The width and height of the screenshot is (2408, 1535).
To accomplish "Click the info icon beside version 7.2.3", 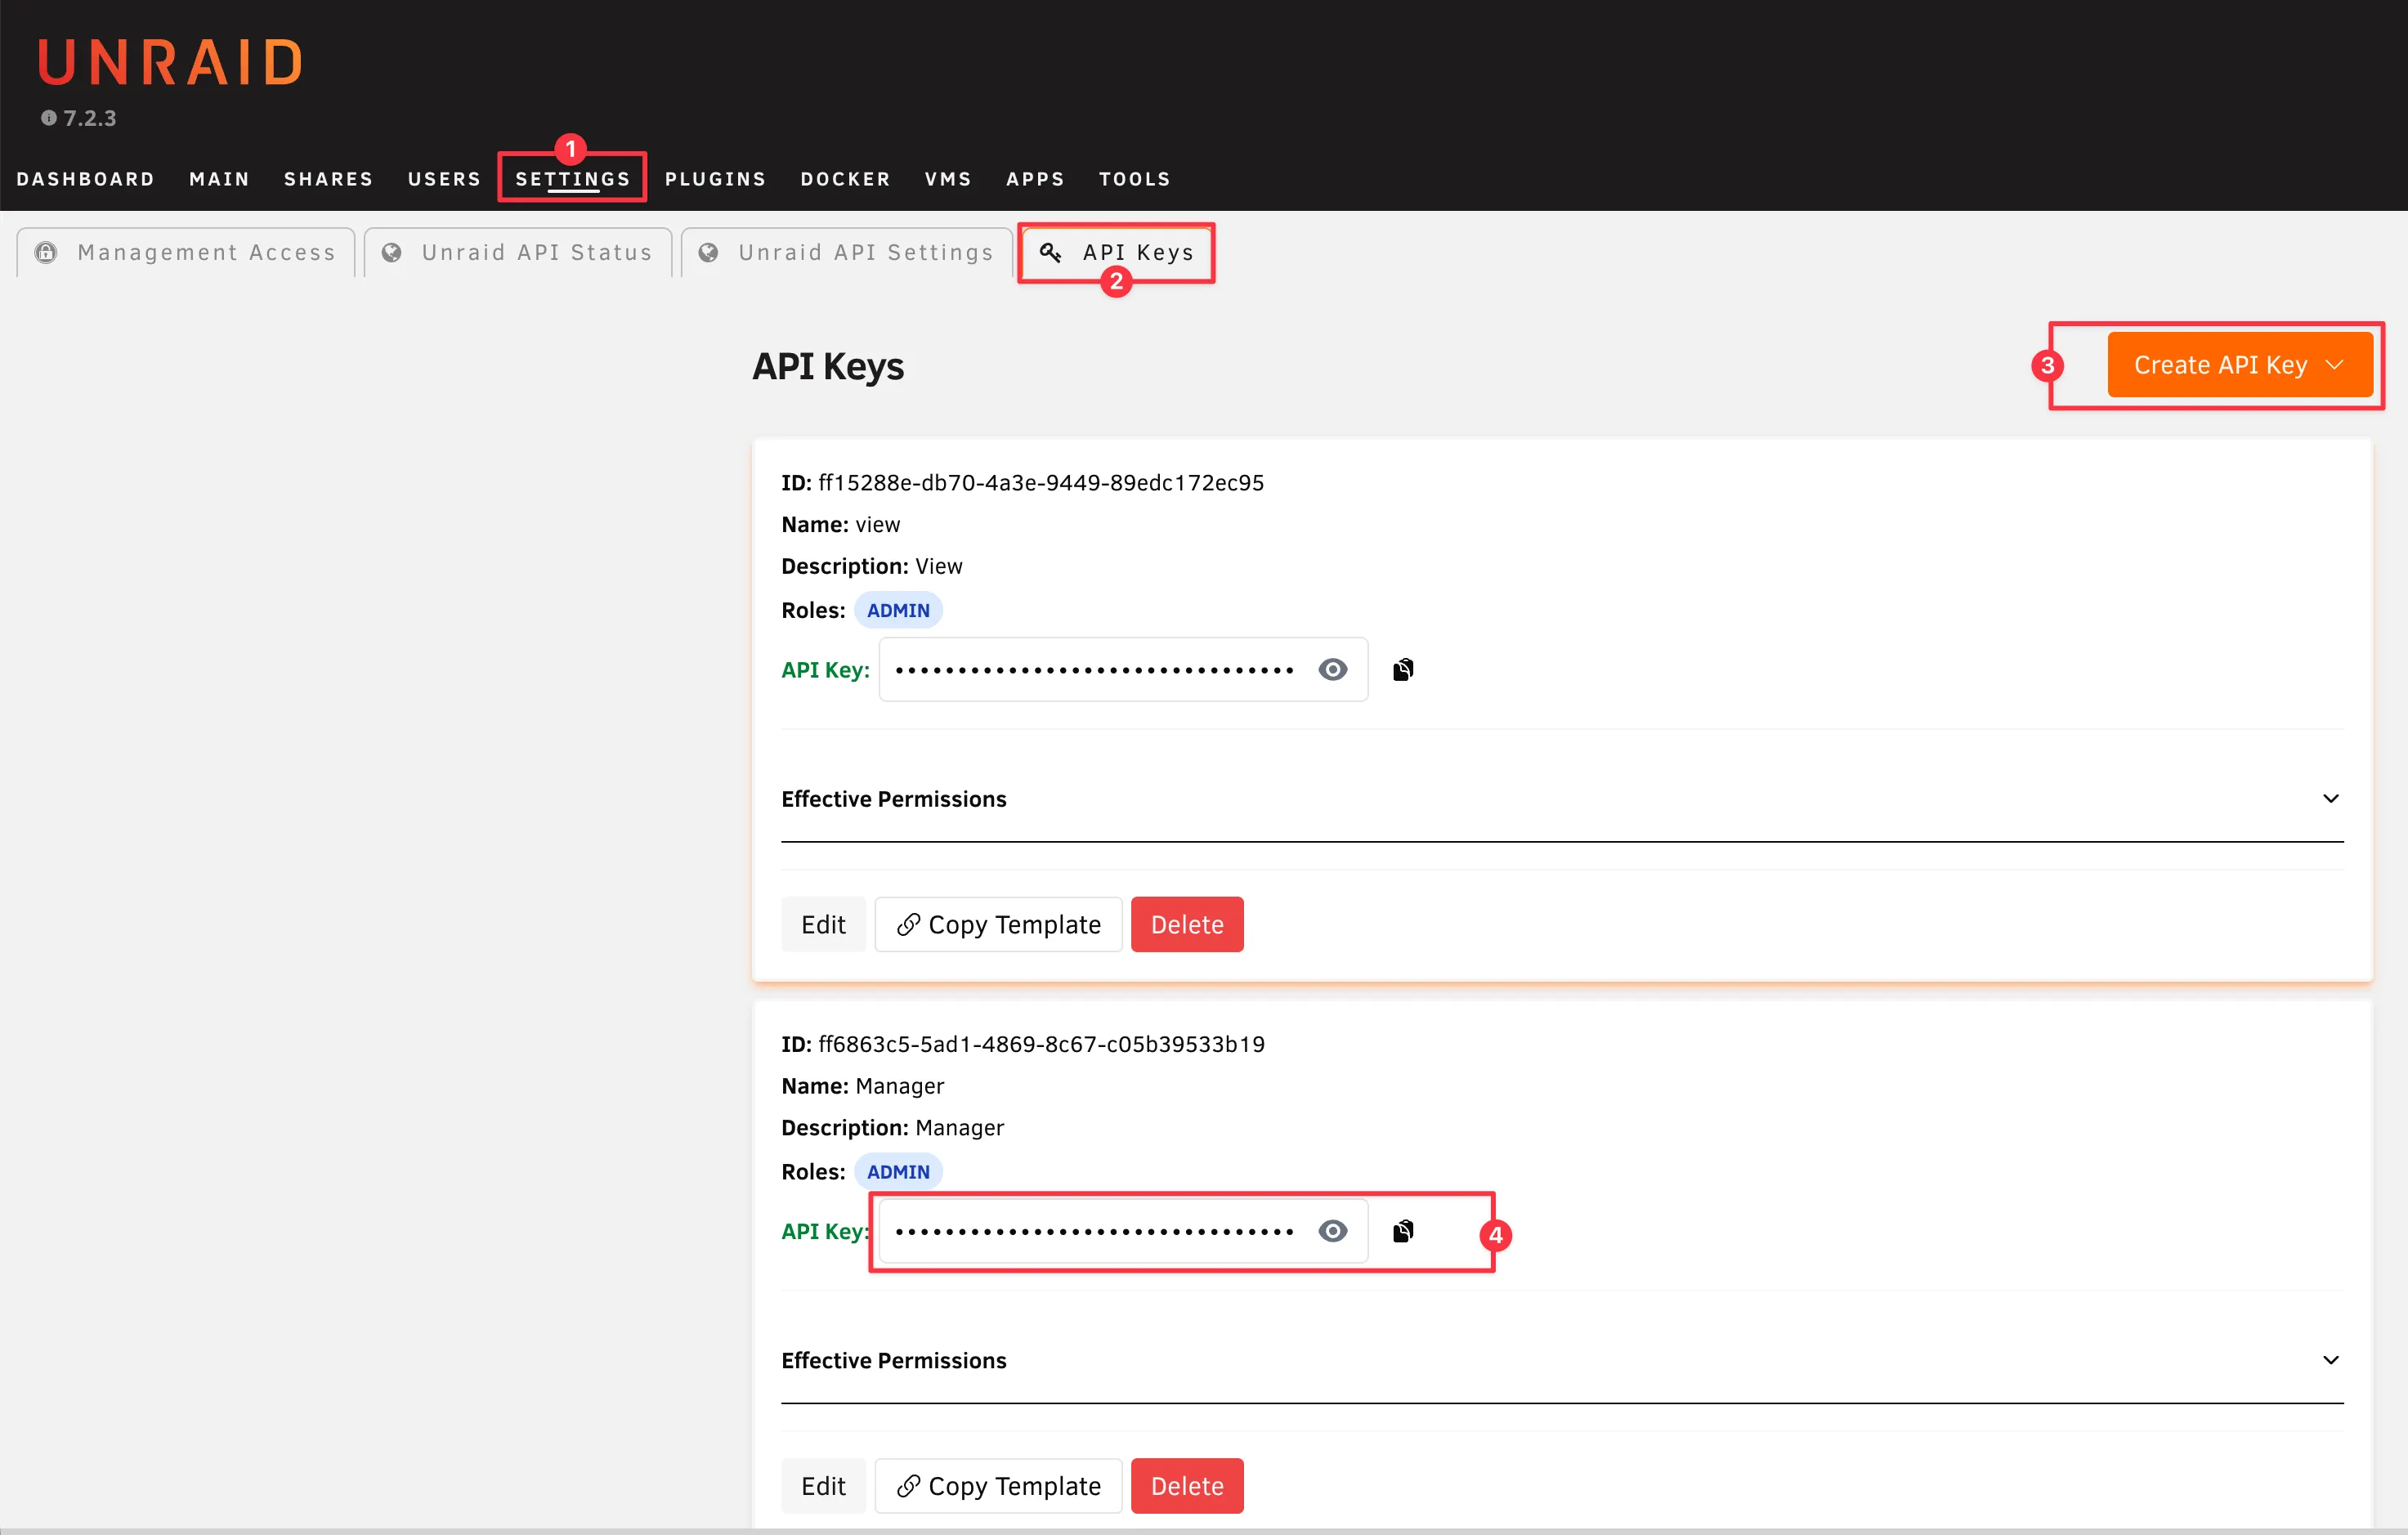I will [x=48, y=118].
